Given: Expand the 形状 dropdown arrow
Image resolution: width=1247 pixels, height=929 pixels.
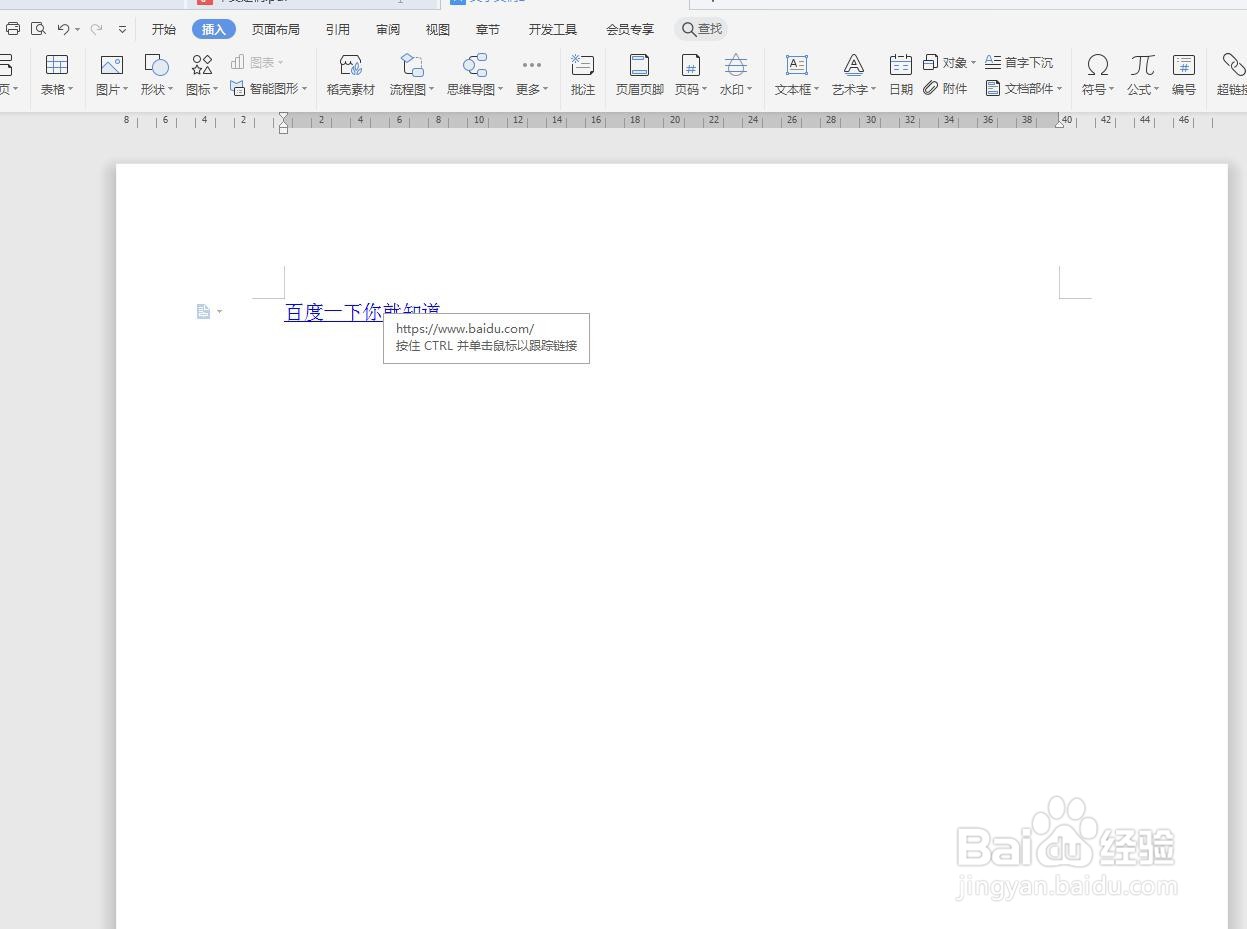Looking at the screenshot, I should click(170, 89).
